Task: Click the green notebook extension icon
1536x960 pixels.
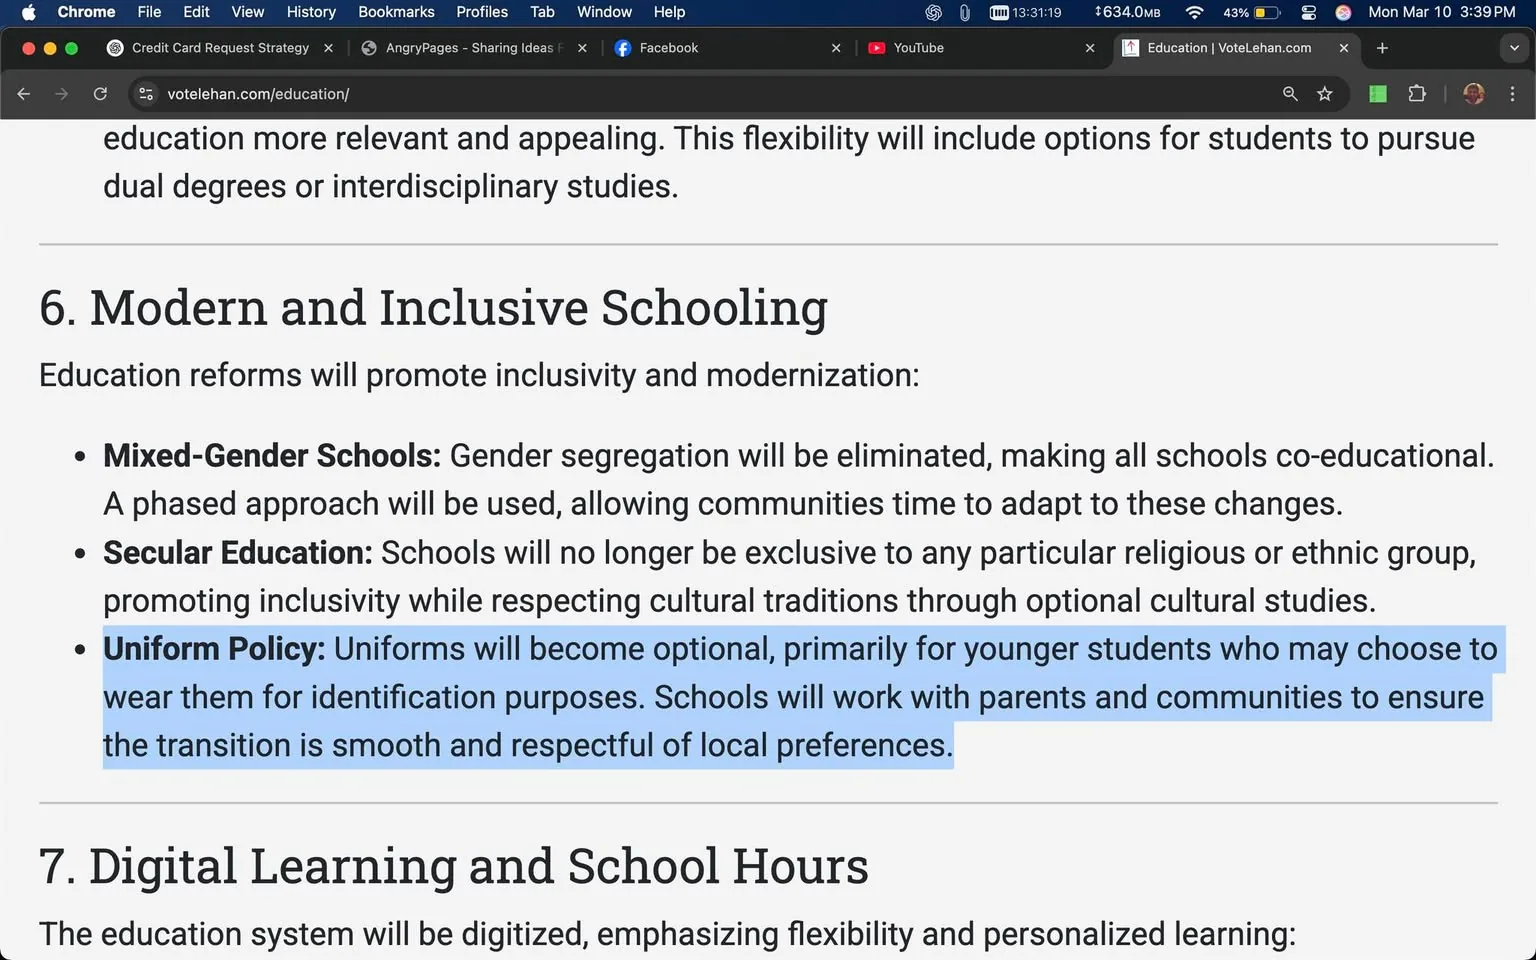Action: (1377, 94)
